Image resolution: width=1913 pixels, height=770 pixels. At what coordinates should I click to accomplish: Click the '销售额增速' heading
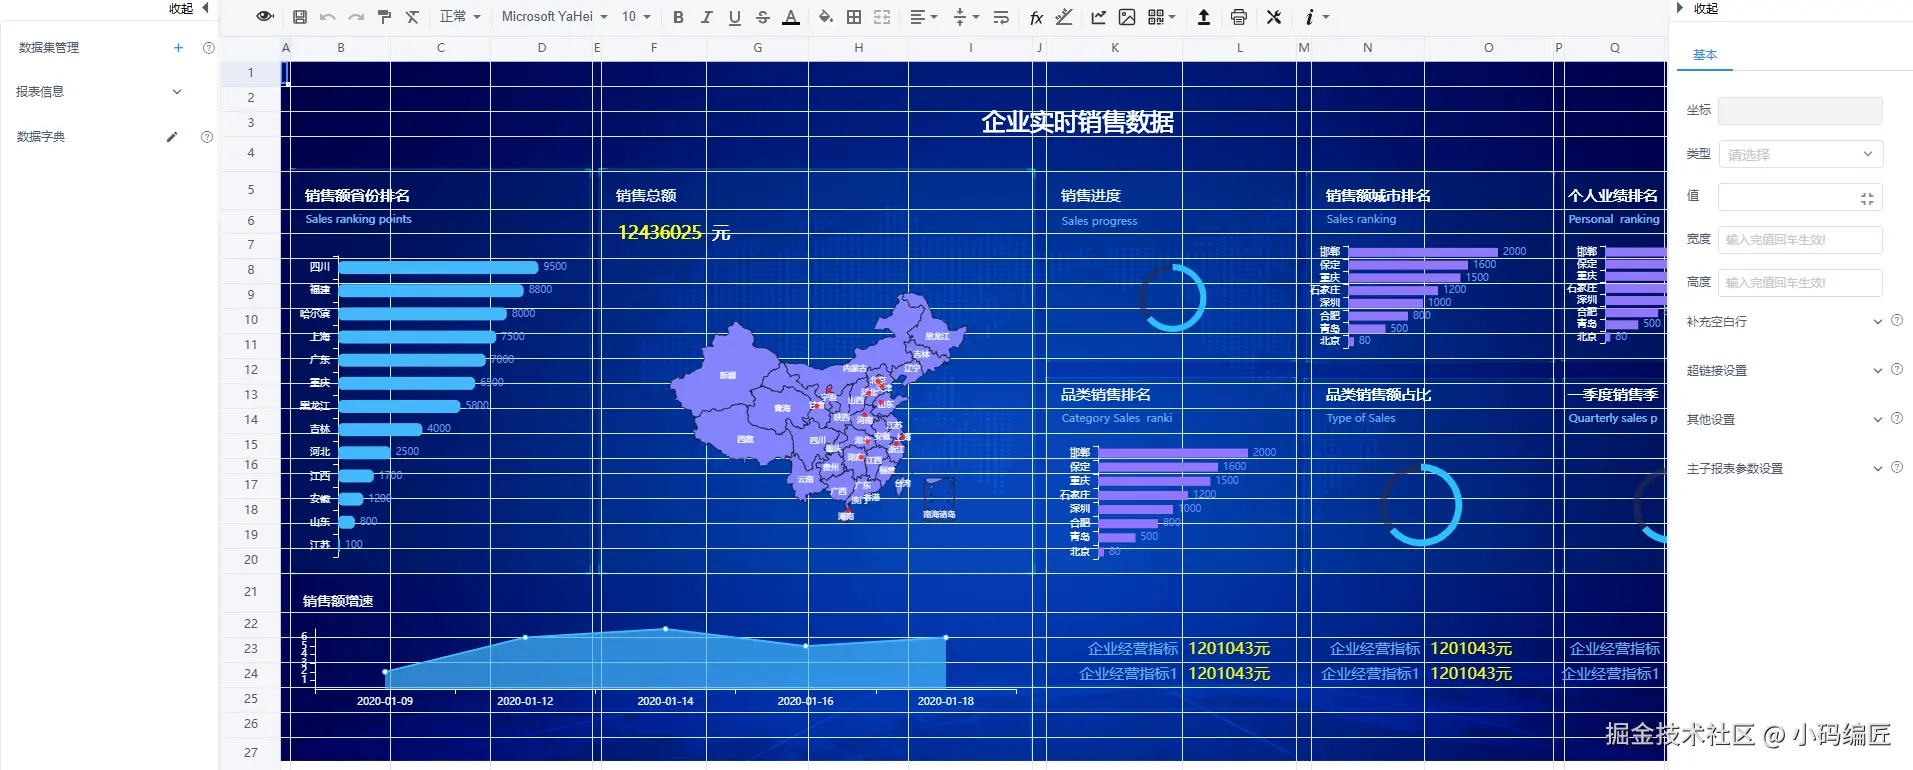click(x=338, y=601)
